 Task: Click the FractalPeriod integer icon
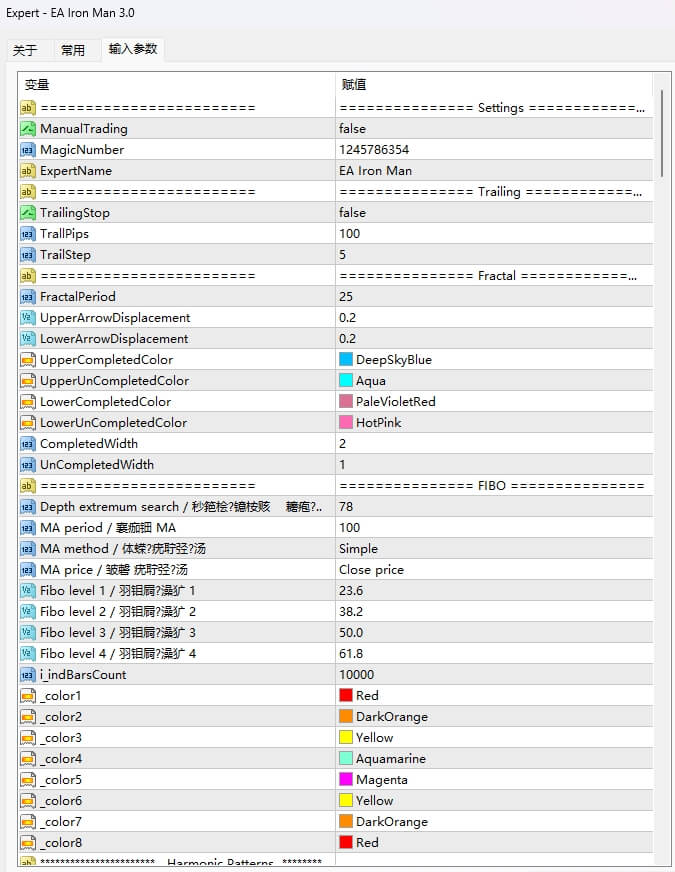tap(28, 297)
